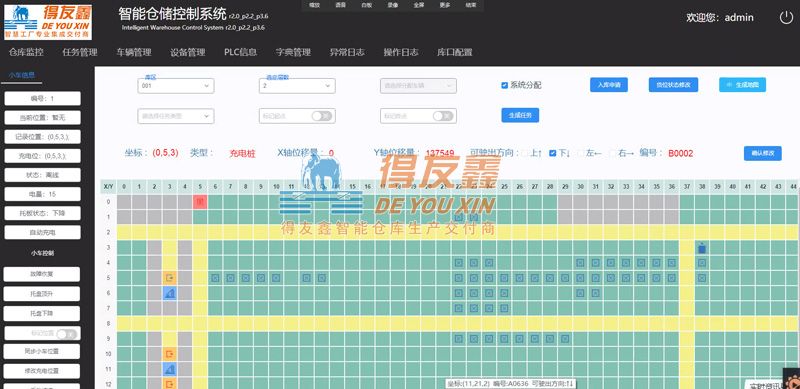
Task: Expand the task type selection dropdown
Action: [x=176, y=116]
